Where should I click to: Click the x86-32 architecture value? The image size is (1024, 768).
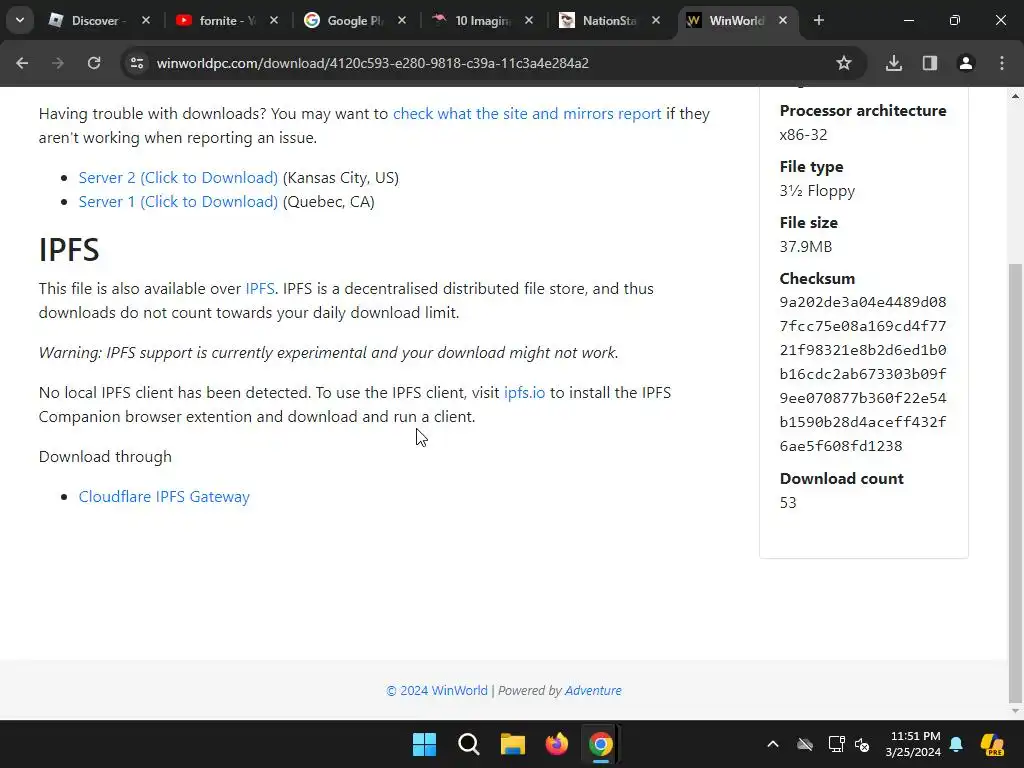pyautogui.click(x=803, y=135)
